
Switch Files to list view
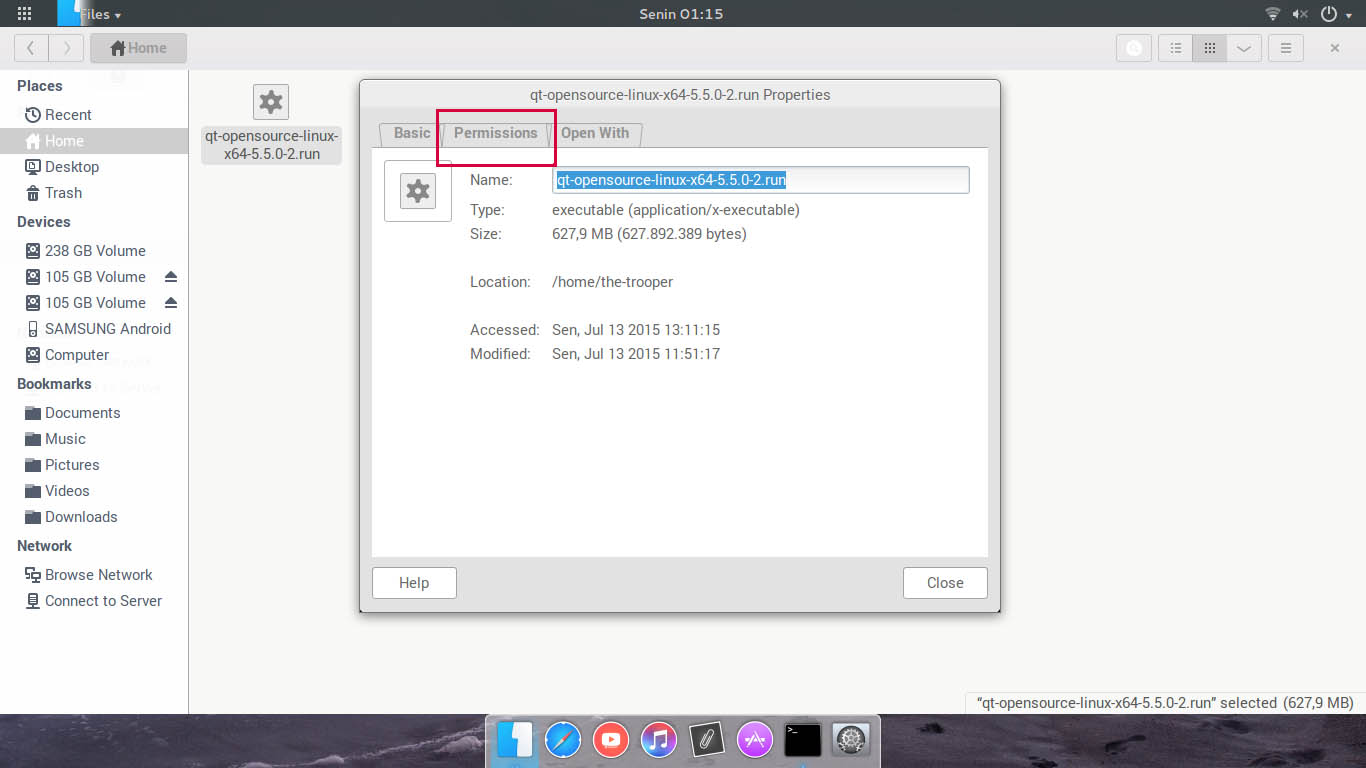point(1175,48)
